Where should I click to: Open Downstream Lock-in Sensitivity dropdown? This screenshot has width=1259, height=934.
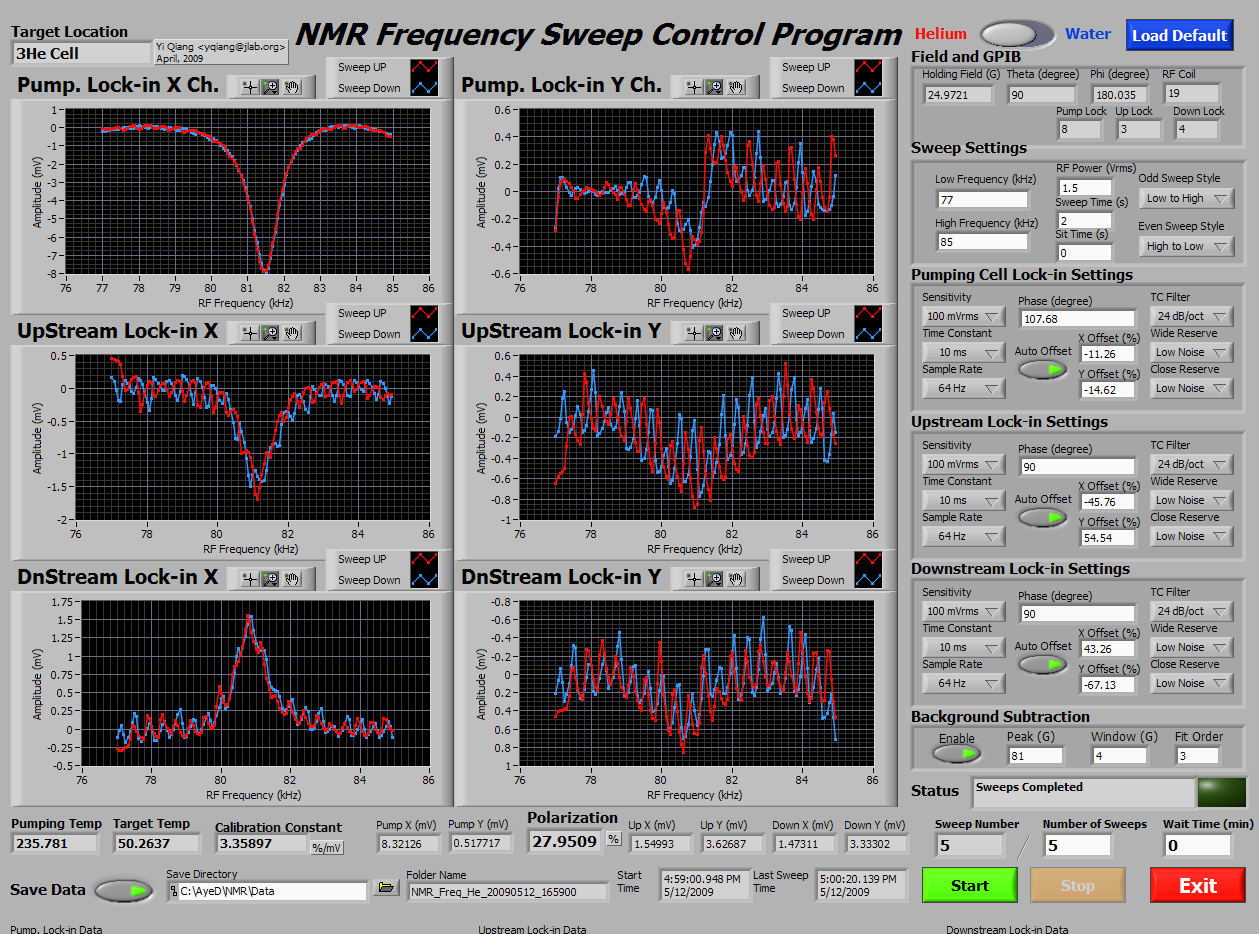[963, 611]
